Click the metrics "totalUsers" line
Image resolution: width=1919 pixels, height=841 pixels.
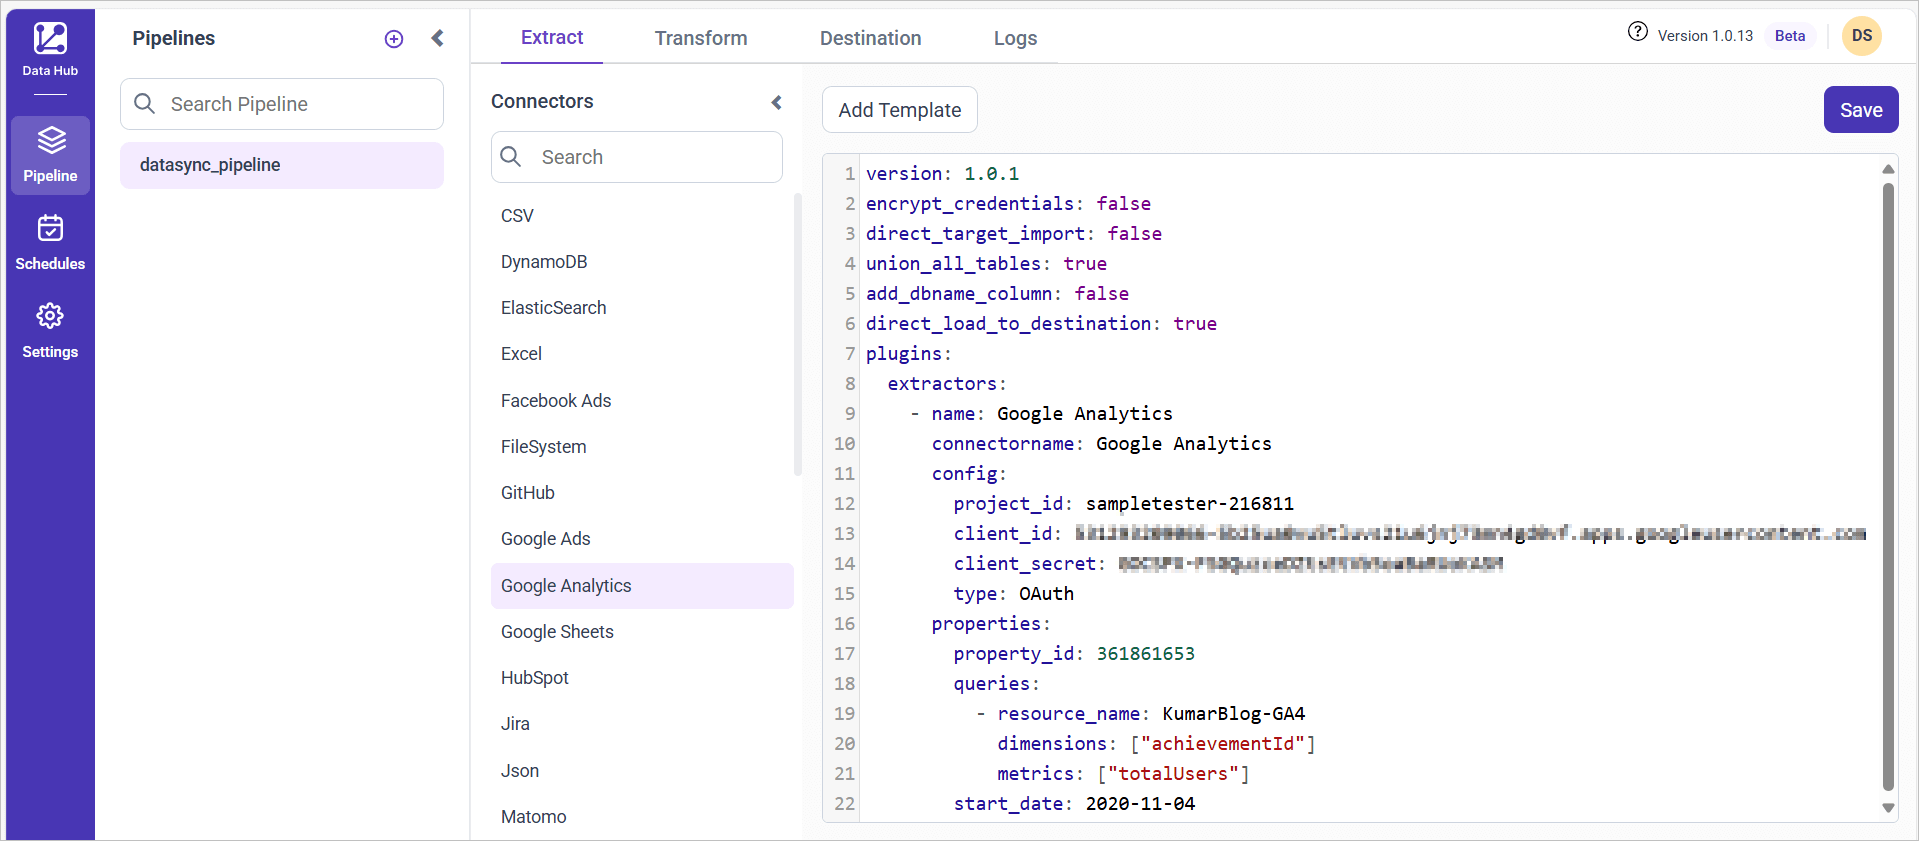click(1123, 774)
